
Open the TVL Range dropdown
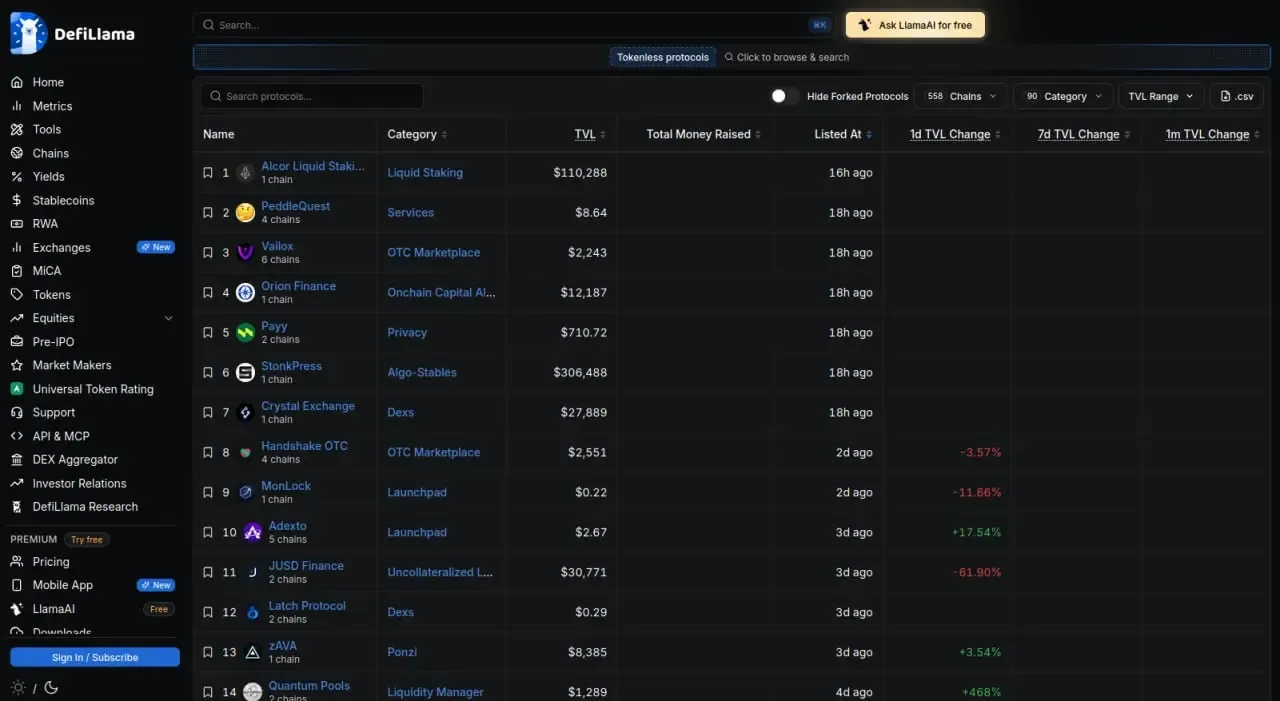[x=1161, y=96]
